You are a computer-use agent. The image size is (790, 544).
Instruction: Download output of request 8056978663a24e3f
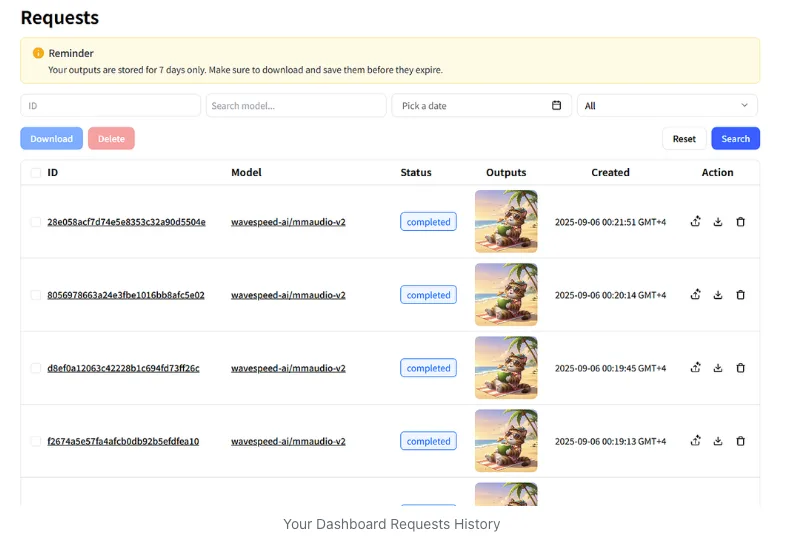point(718,295)
